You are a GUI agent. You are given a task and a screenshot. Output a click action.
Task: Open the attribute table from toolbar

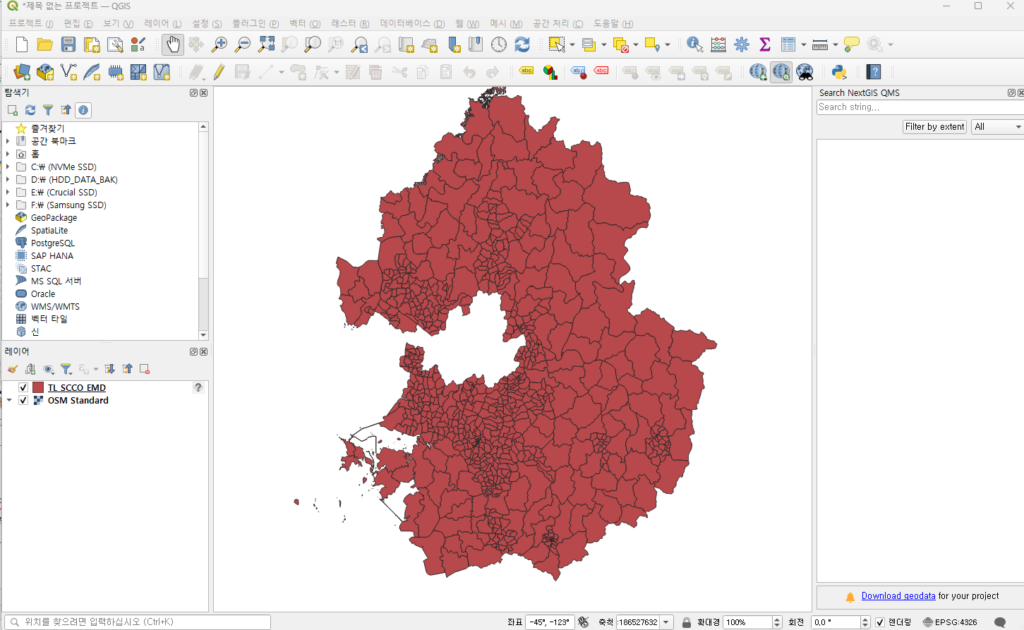coord(789,44)
